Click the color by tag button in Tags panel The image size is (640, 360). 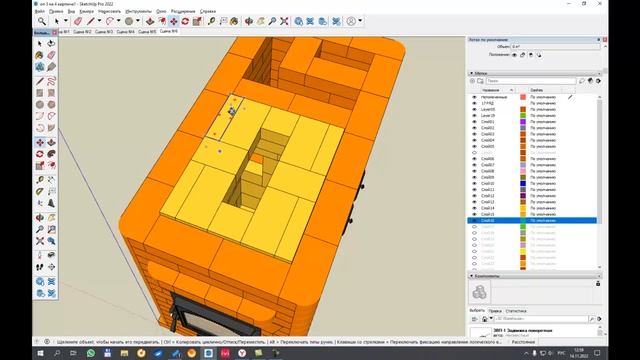590,81
